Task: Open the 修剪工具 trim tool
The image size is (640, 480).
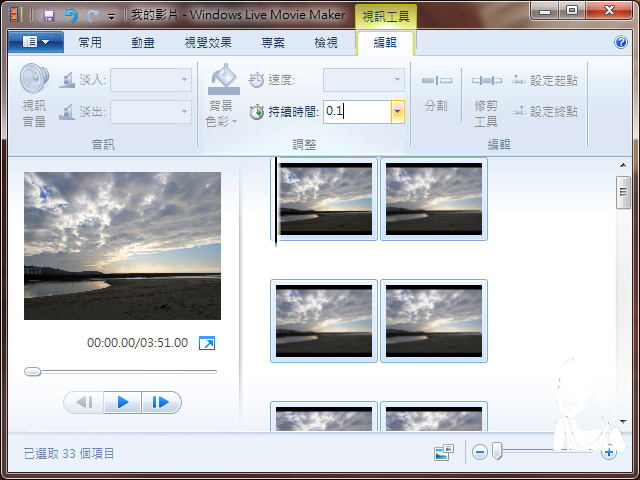Action: [486, 100]
